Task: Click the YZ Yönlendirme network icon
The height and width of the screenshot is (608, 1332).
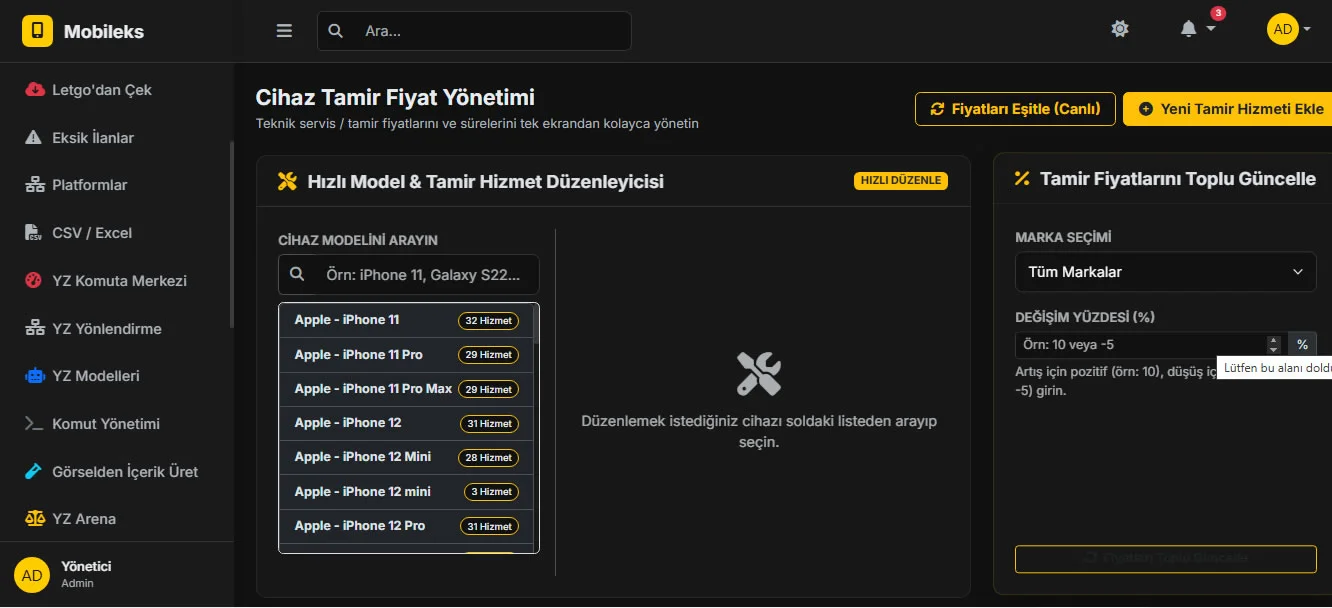Action: click(35, 328)
